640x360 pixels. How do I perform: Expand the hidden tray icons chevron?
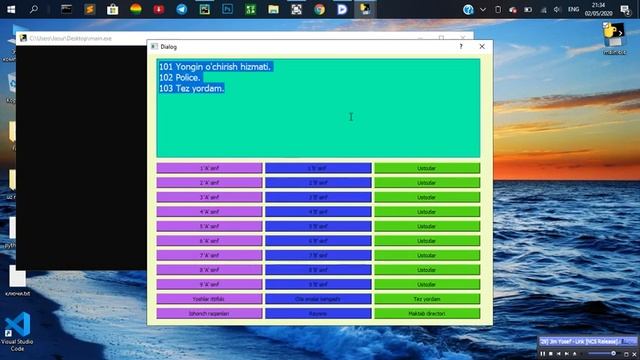[x=483, y=9]
